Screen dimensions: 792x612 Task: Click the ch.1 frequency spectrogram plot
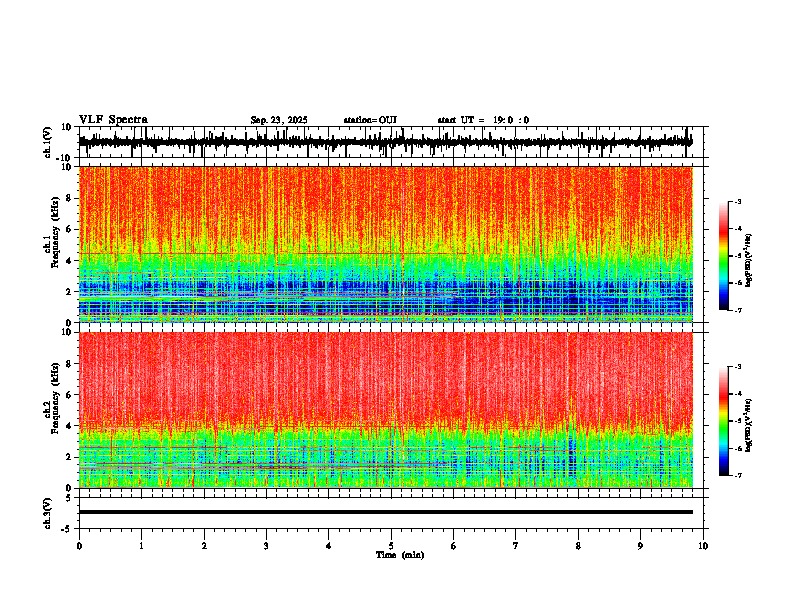coord(386,244)
